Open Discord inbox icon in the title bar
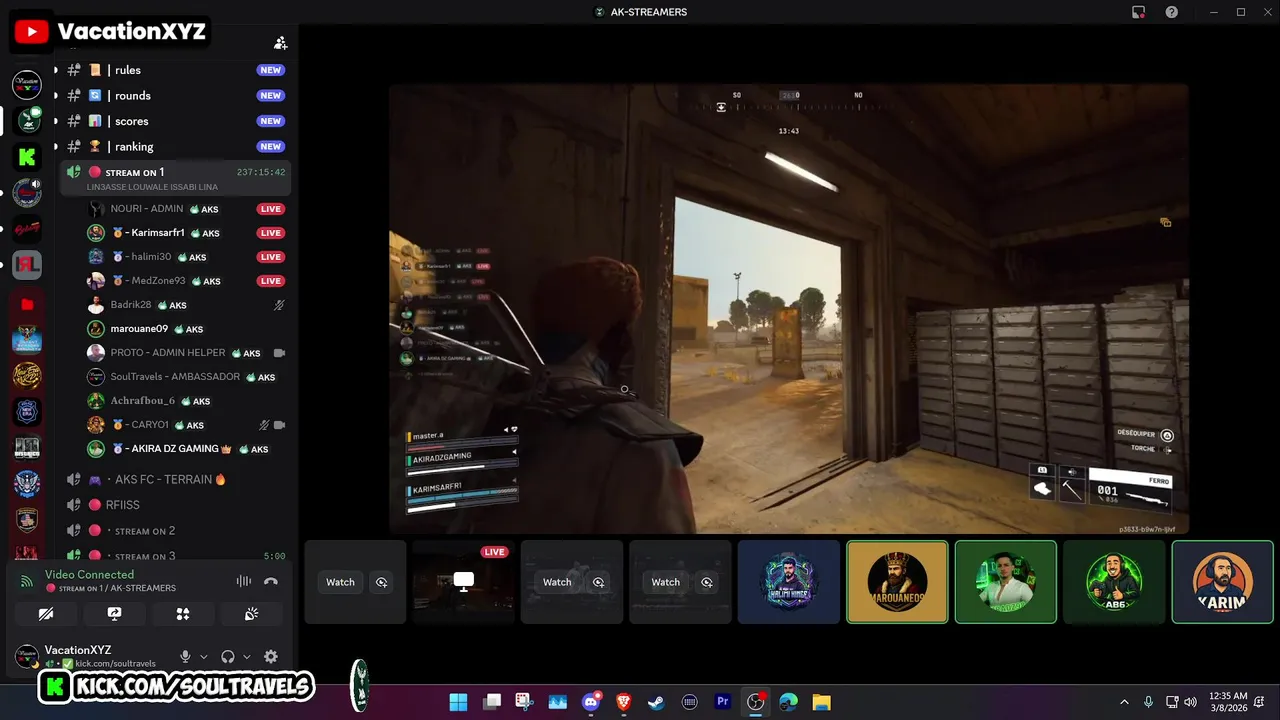 pyautogui.click(x=1138, y=12)
